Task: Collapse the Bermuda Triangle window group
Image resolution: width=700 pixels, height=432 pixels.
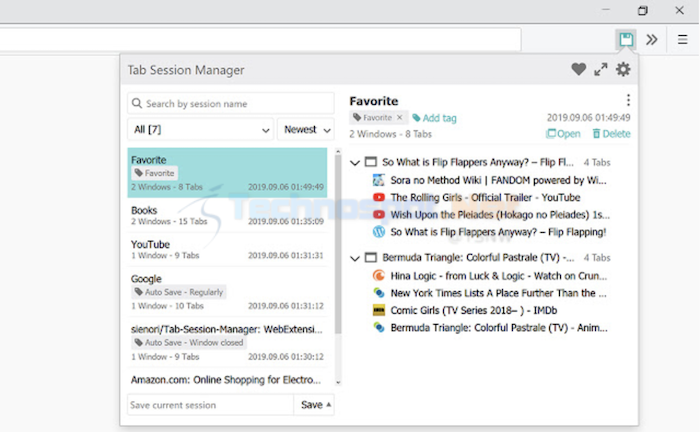Action: click(x=355, y=258)
